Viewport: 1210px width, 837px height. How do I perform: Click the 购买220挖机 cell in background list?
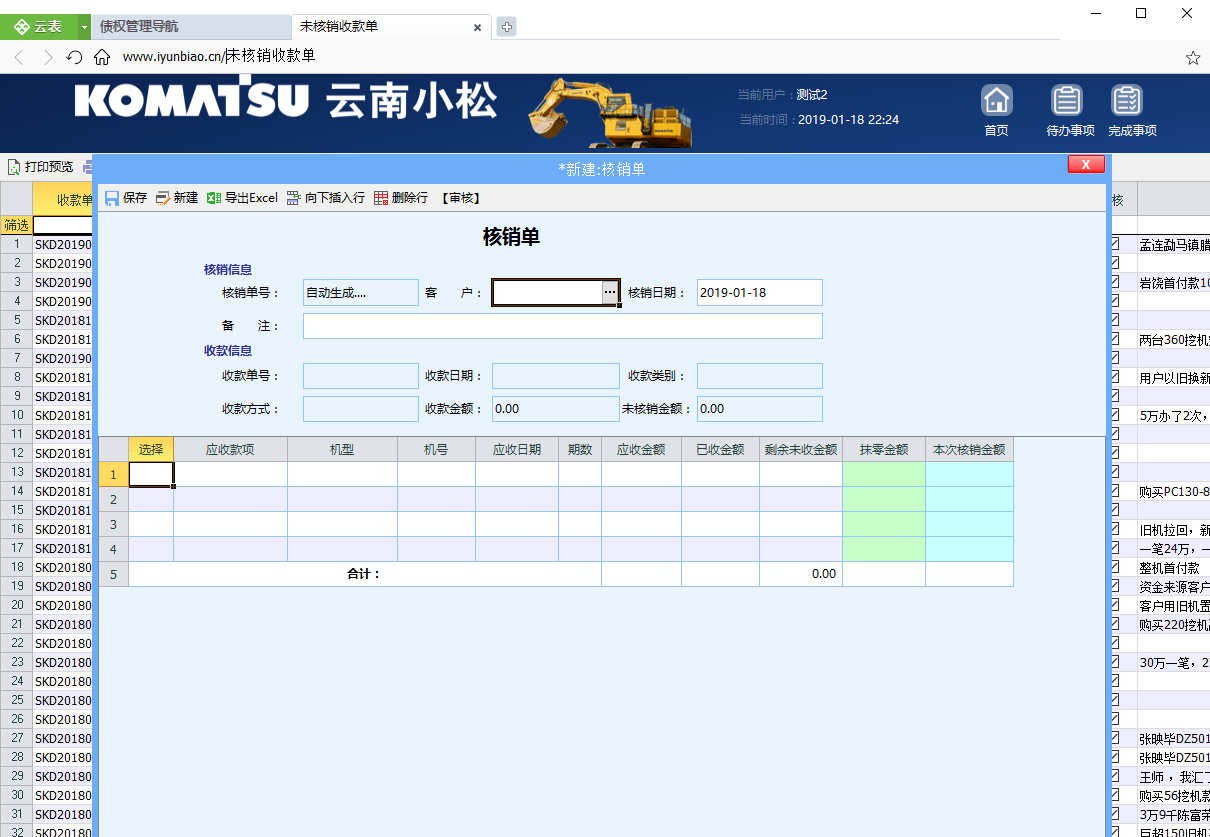point(1174,624)
